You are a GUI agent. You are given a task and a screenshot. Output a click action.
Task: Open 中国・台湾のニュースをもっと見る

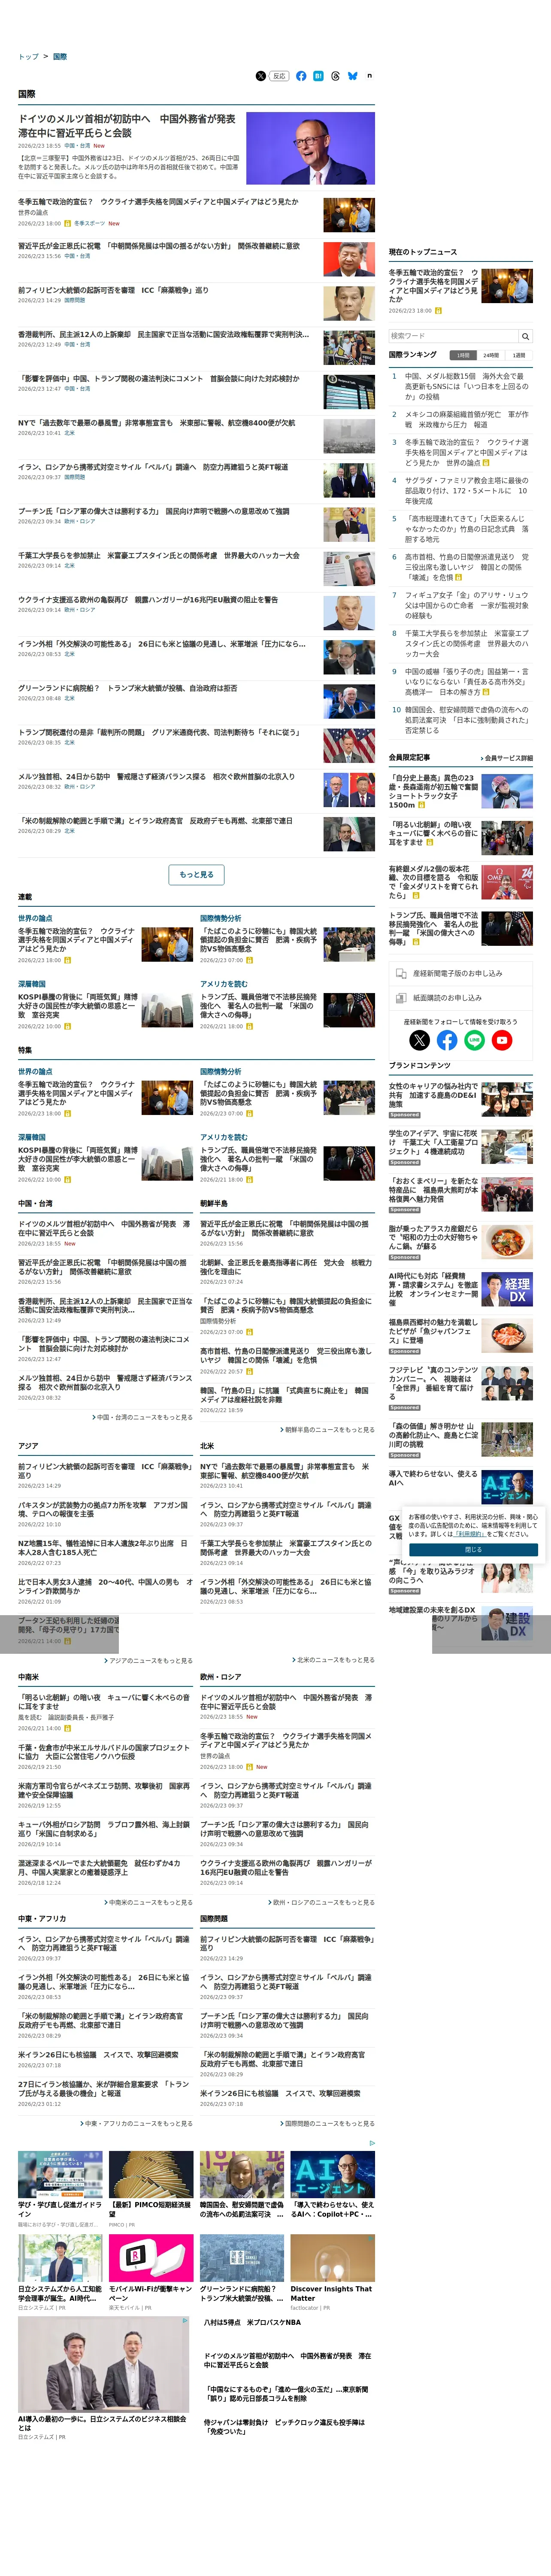pos(143,1417)
